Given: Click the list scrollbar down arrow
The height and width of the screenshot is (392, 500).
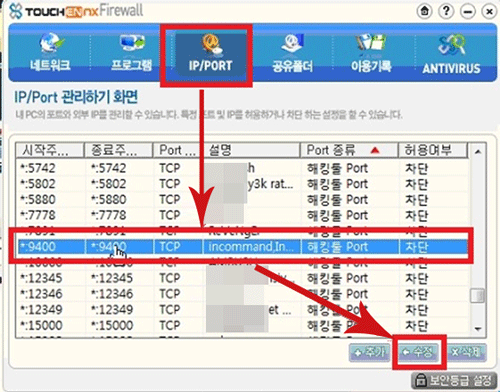Looking at the screenshot, I should point(478,329).
